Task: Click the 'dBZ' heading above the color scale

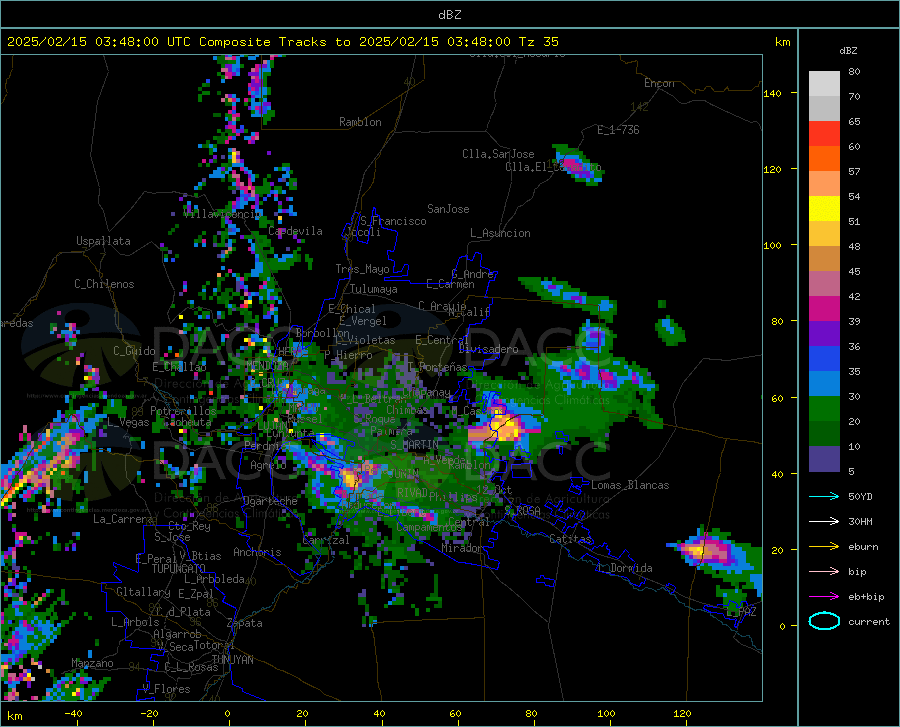Action: [848, 50]
